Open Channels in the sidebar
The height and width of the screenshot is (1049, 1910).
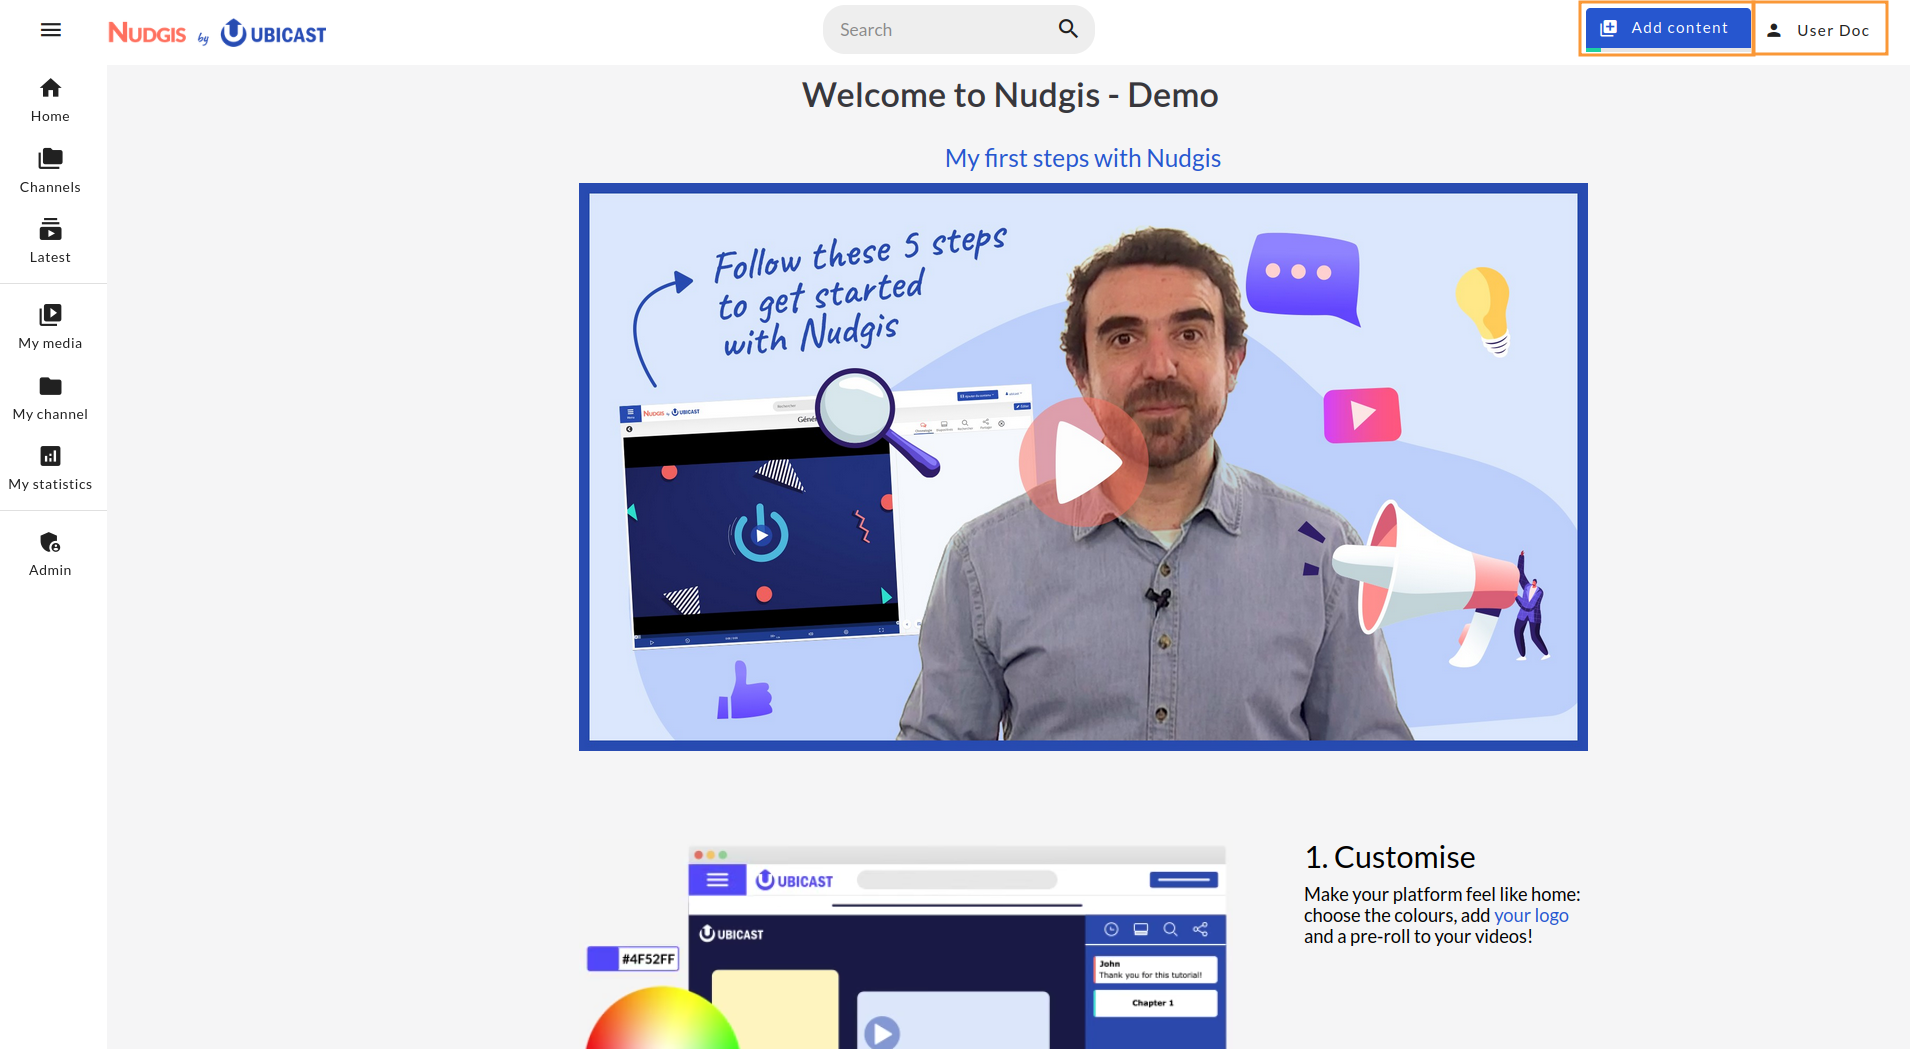(50, 171)
